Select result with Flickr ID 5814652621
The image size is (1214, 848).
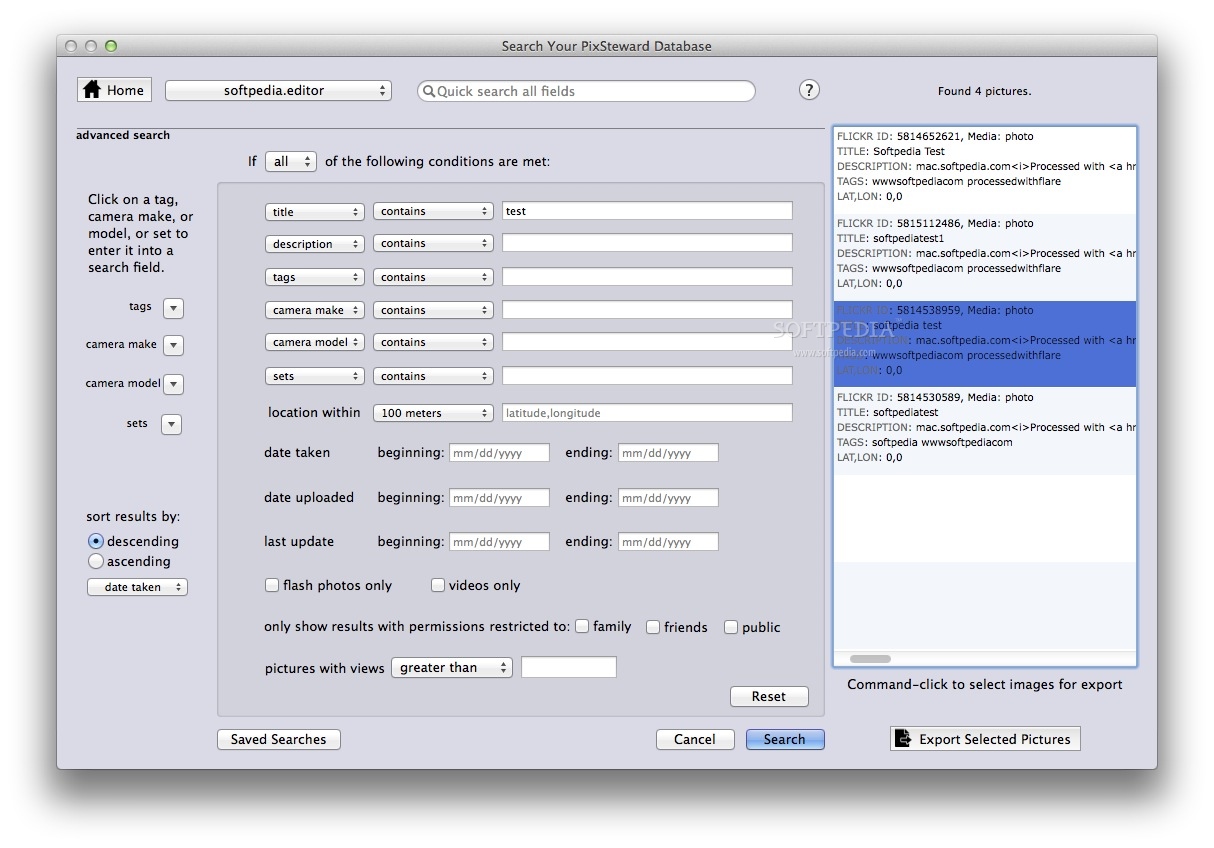click(x=985, y=170)
